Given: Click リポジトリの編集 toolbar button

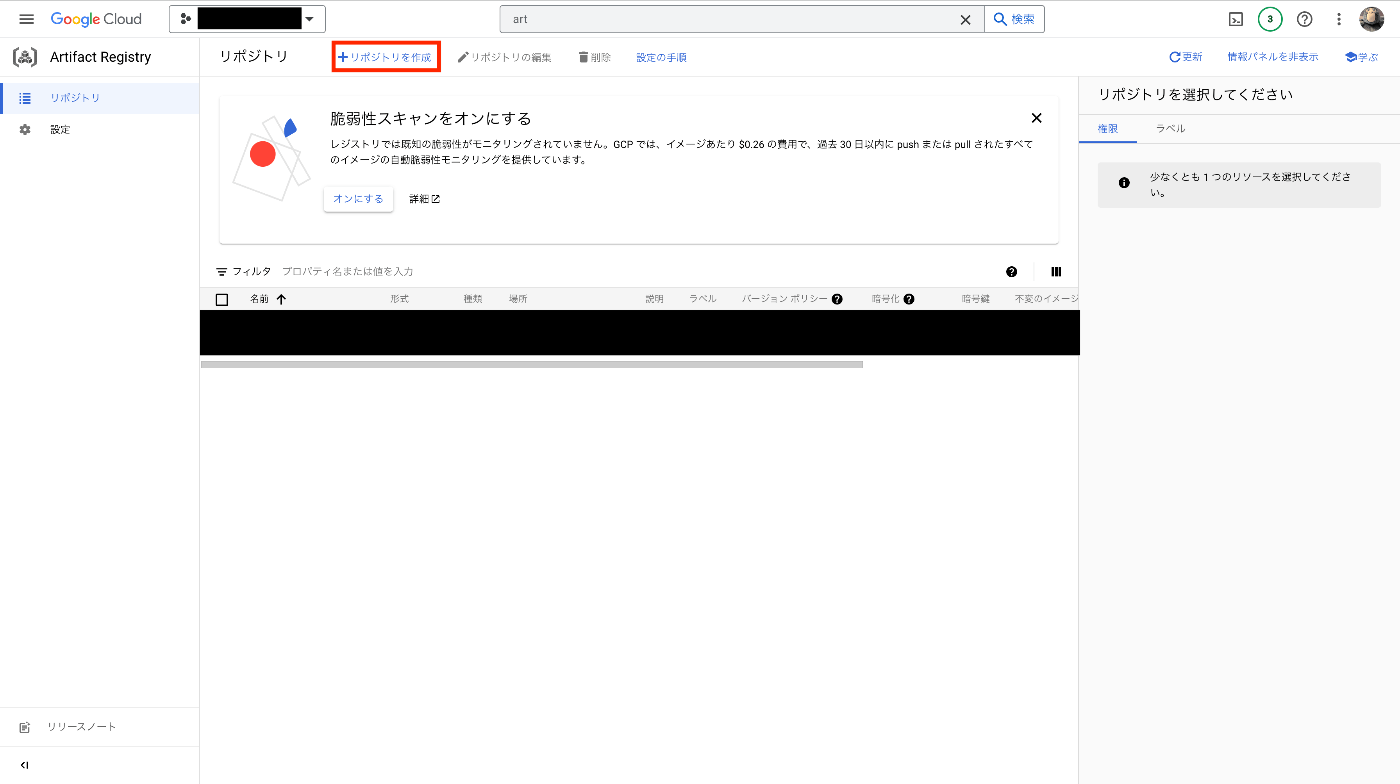Looking at the screenshot, I should pos(504,58).
